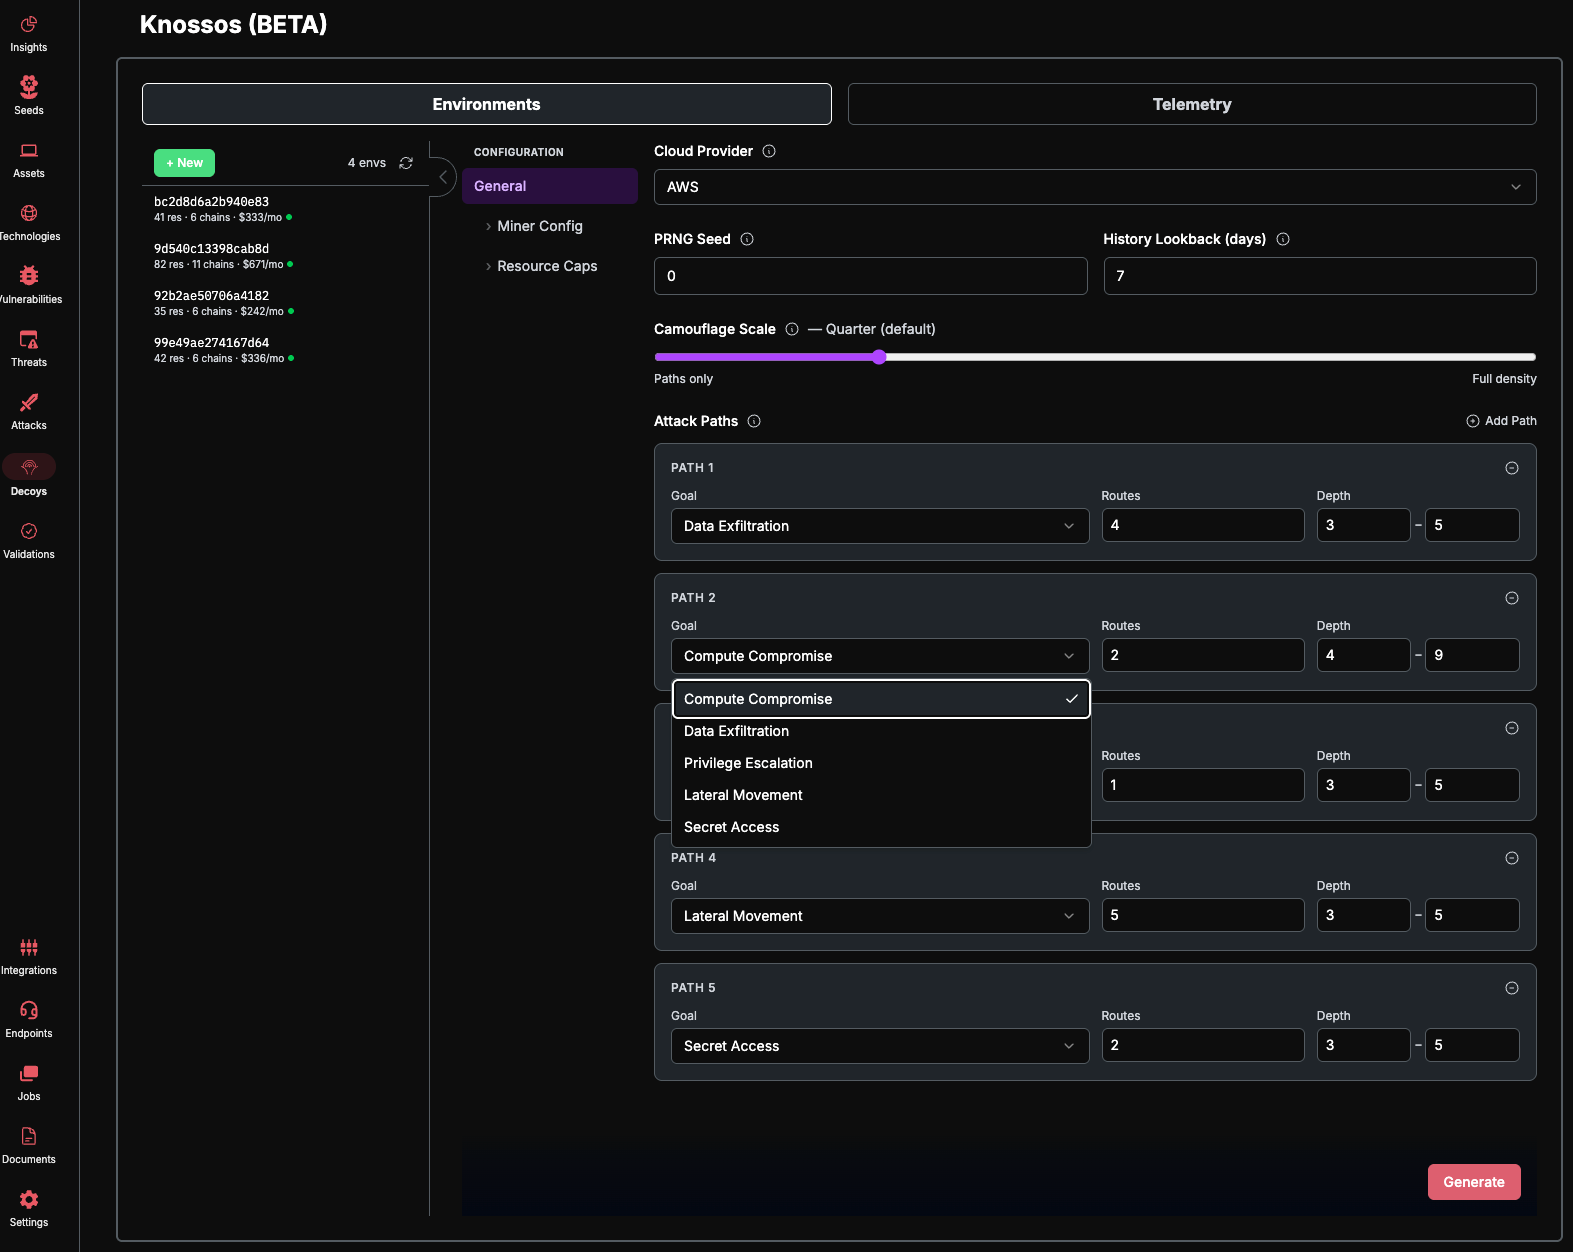Switch to the Telemetry tab
This screenshot has width=1573, height=1252.
pyautogui.click(x=1192, y=104)
